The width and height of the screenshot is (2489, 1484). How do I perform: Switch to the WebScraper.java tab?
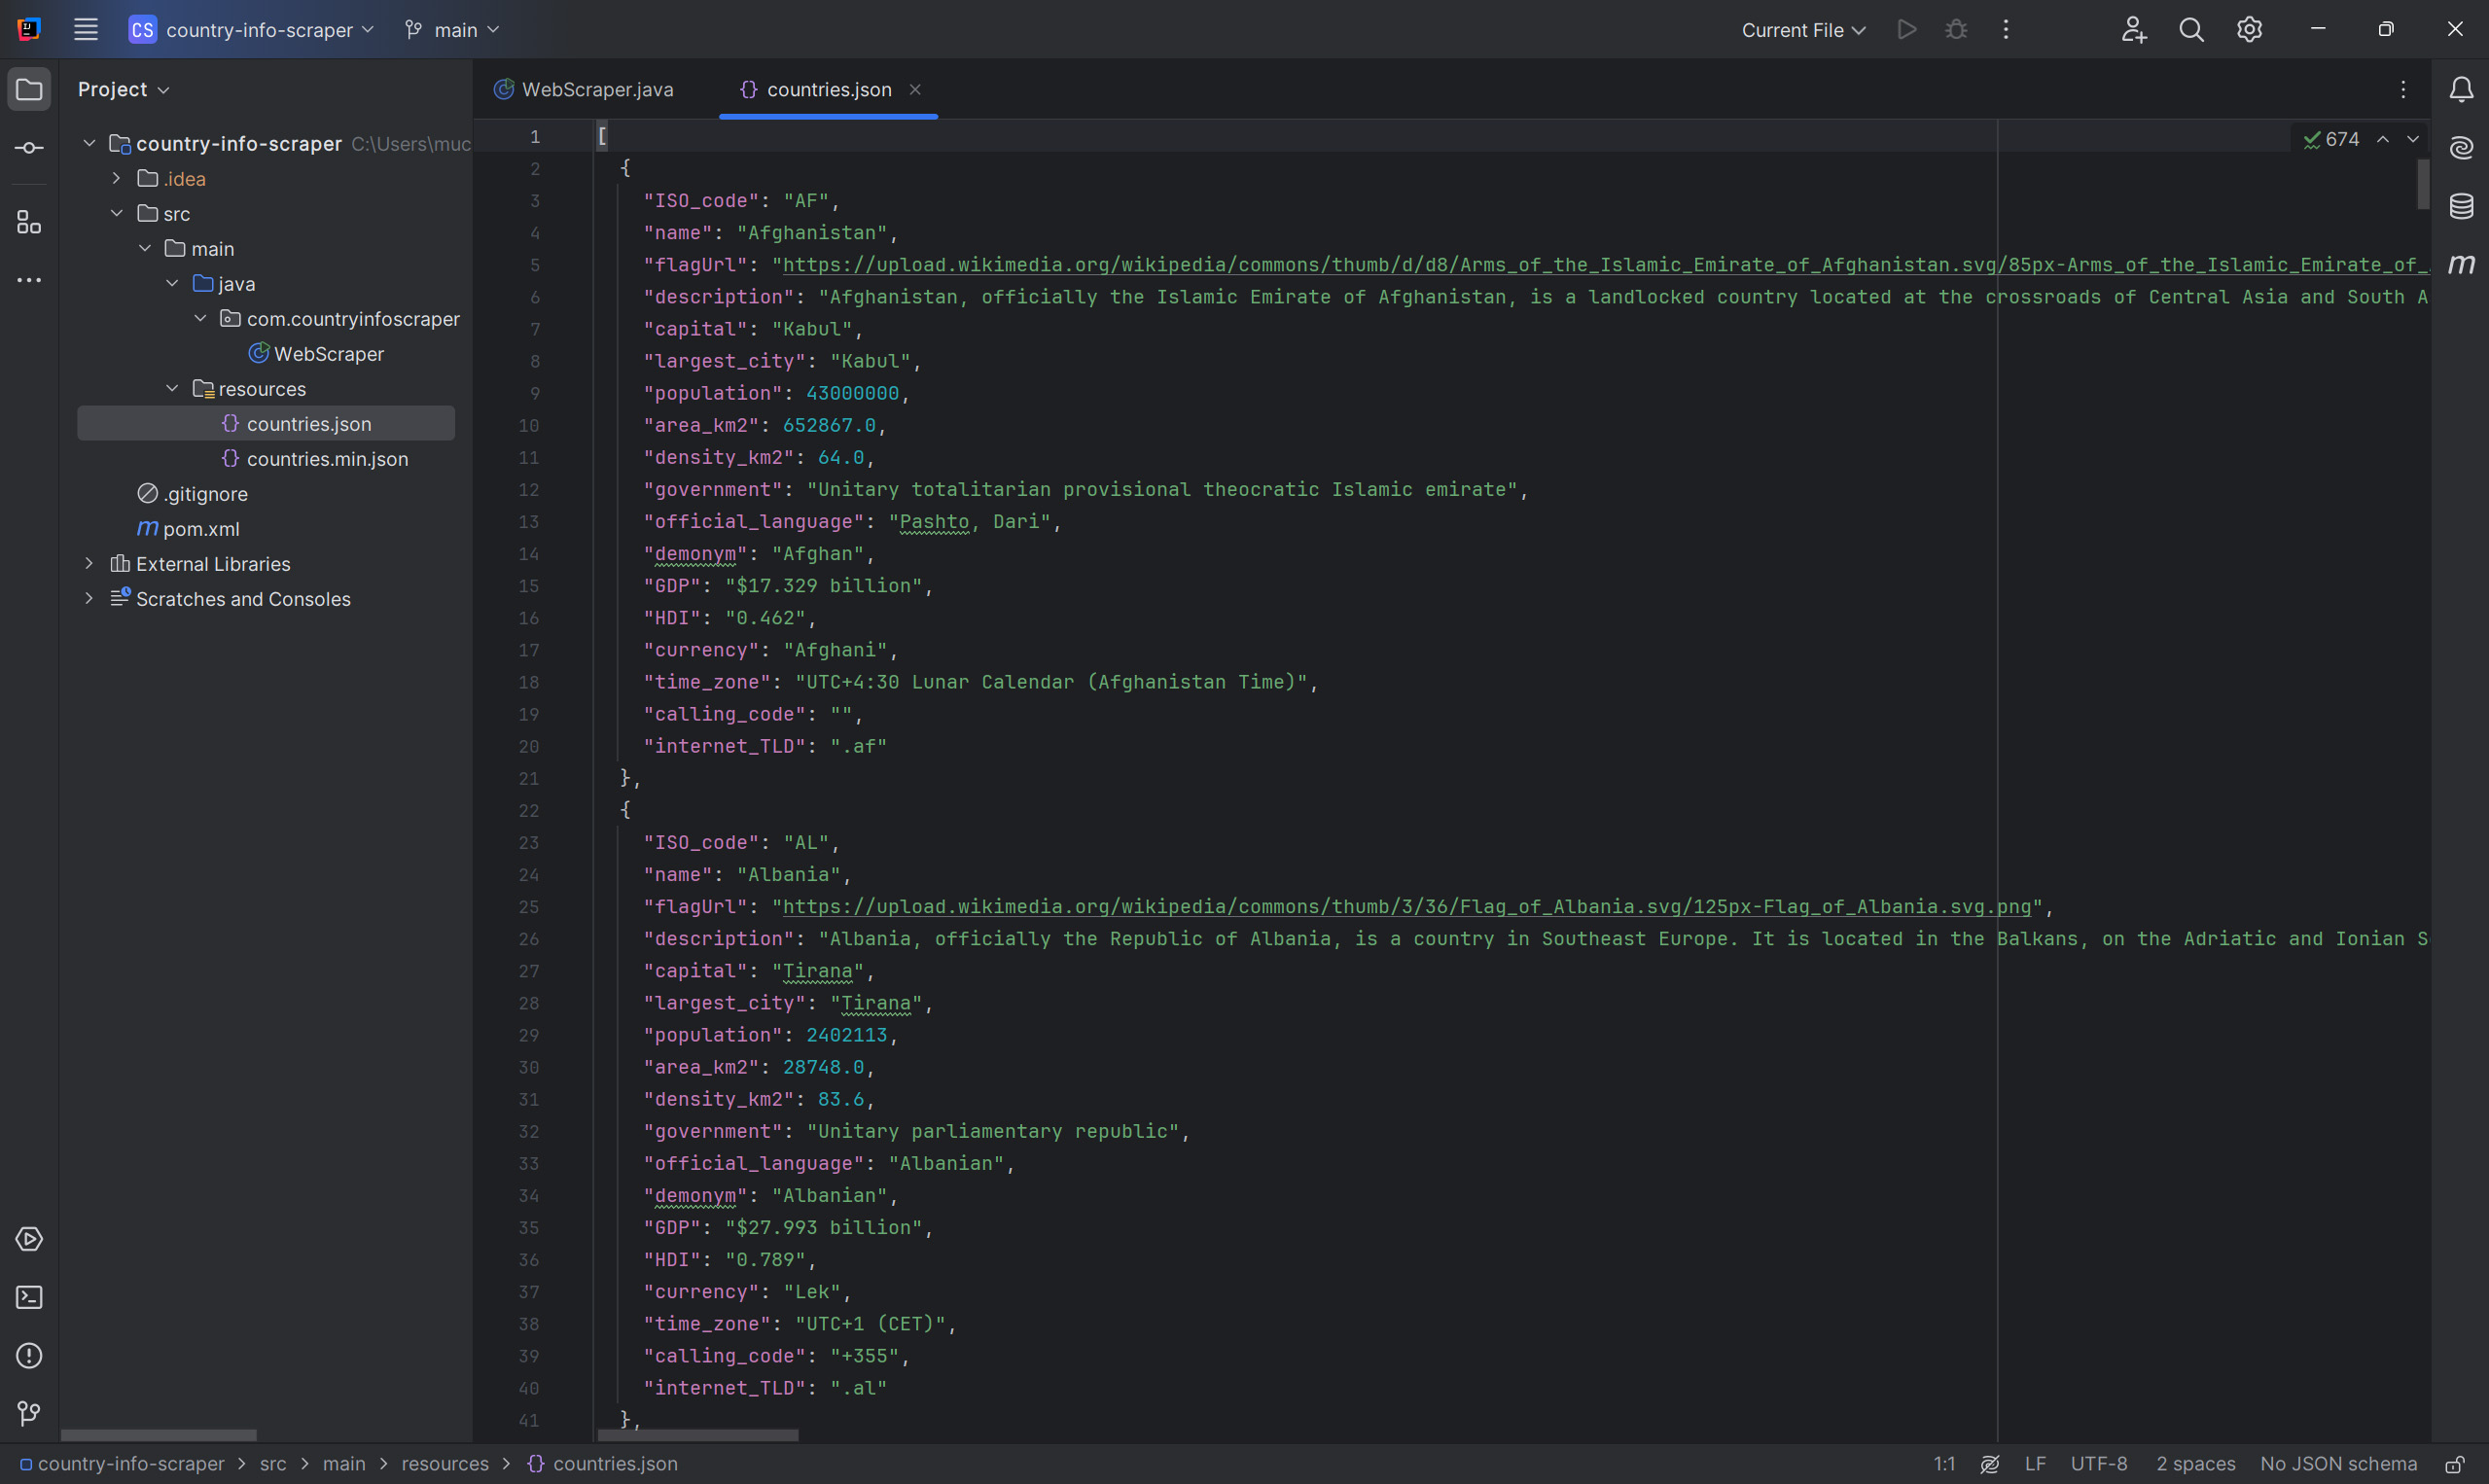[x=596, y=90]
